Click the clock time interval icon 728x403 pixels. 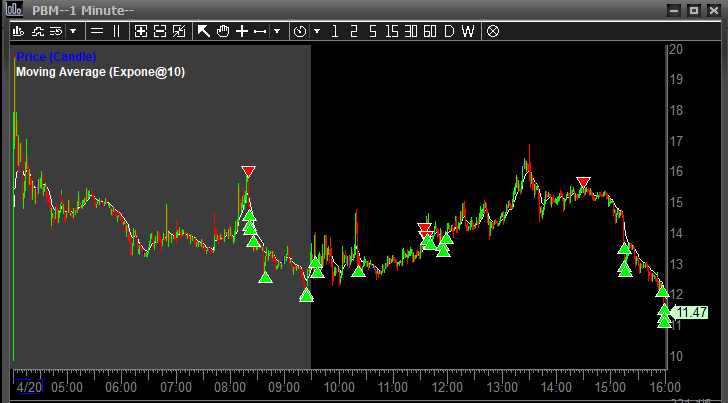click(300, 32)
